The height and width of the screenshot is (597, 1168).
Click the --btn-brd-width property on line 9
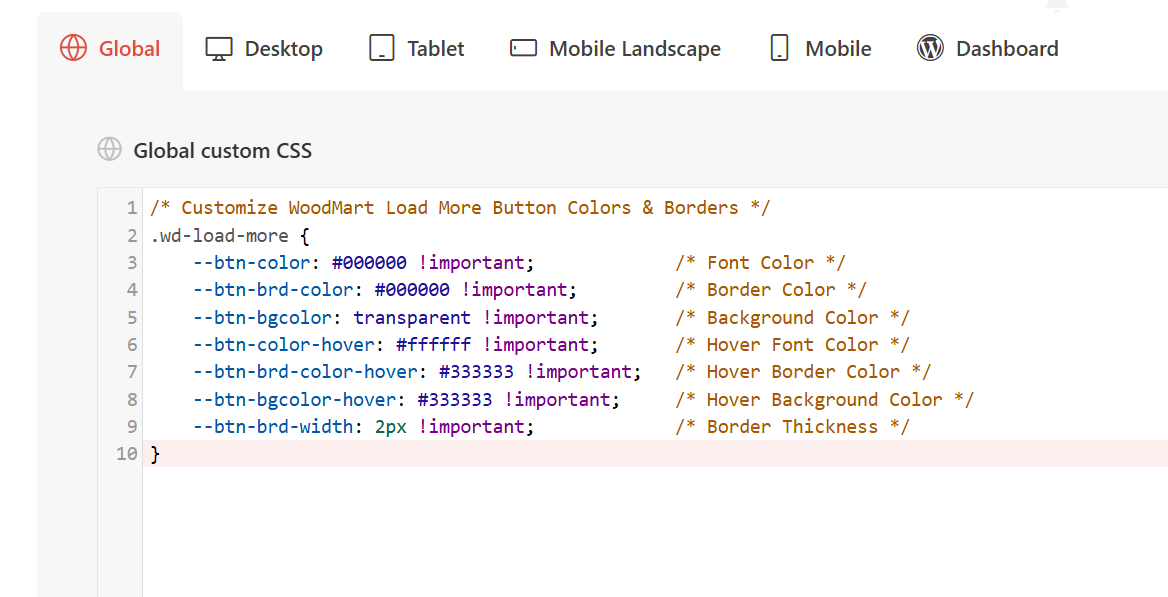click(x=273, y=427)
